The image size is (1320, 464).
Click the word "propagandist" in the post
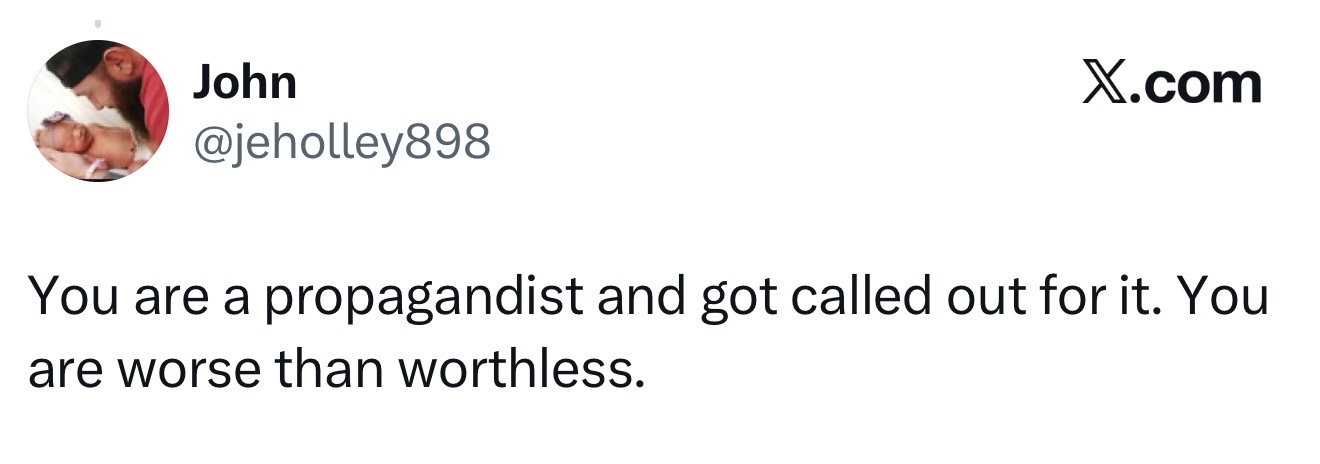tap(418, 299)
